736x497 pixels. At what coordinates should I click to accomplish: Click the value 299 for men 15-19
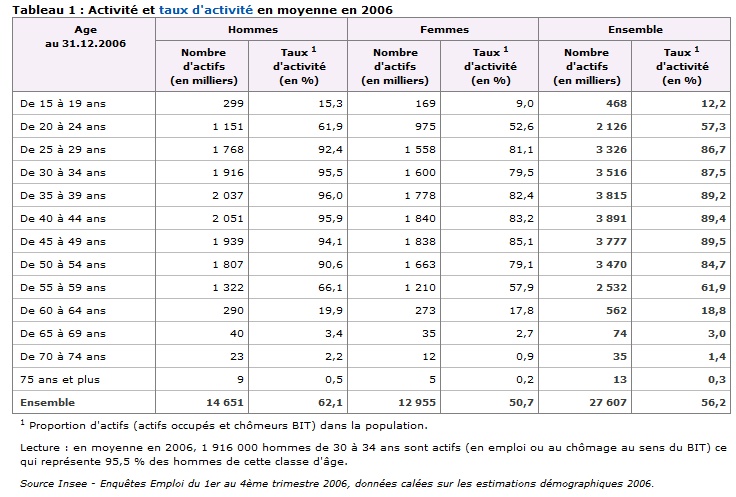[233, 104]
